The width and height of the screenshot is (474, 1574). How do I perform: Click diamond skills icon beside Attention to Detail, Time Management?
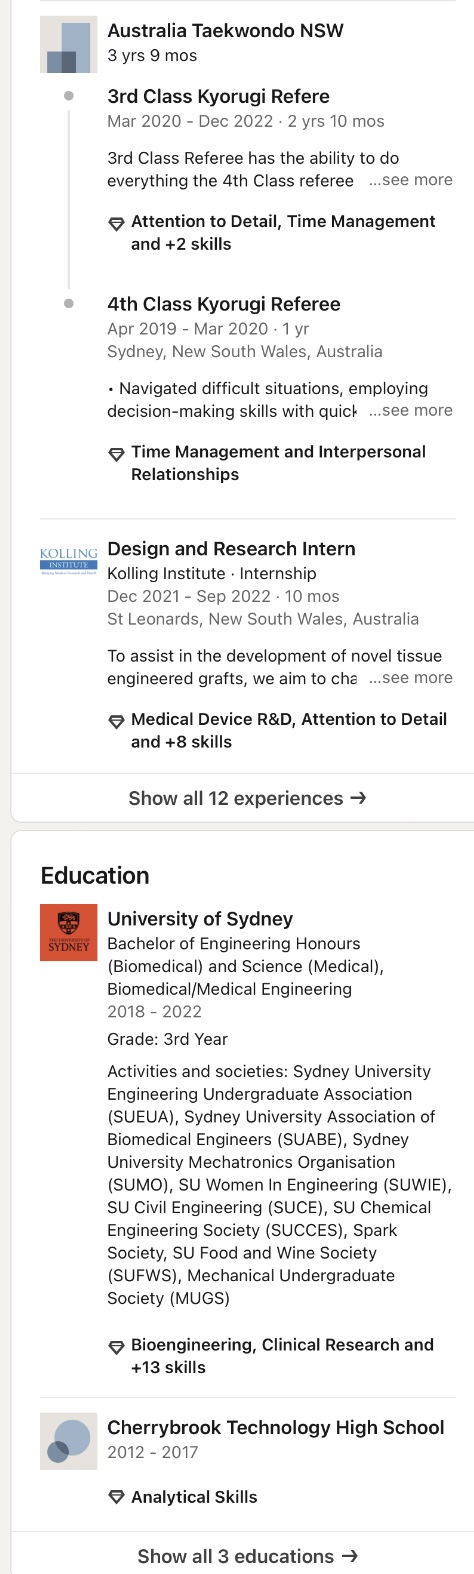tap(116, 223)
